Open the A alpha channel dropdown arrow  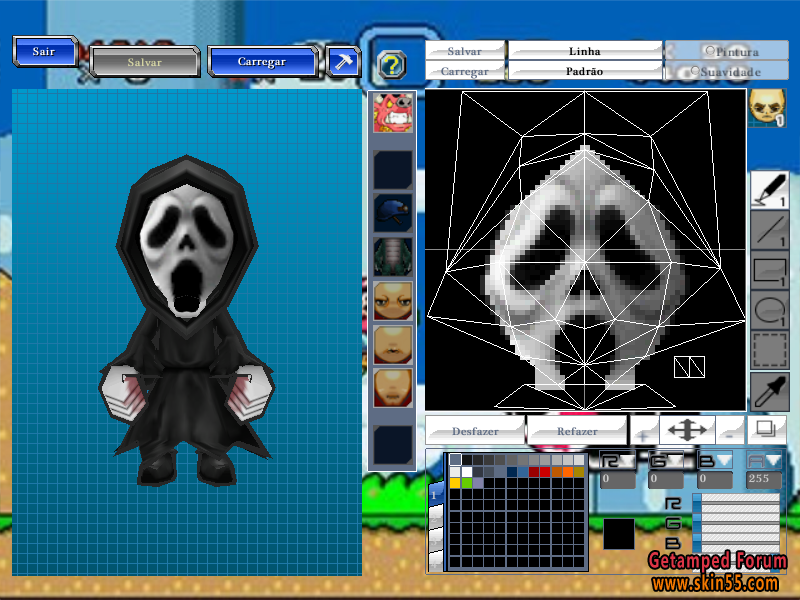[x=773, y=461]
